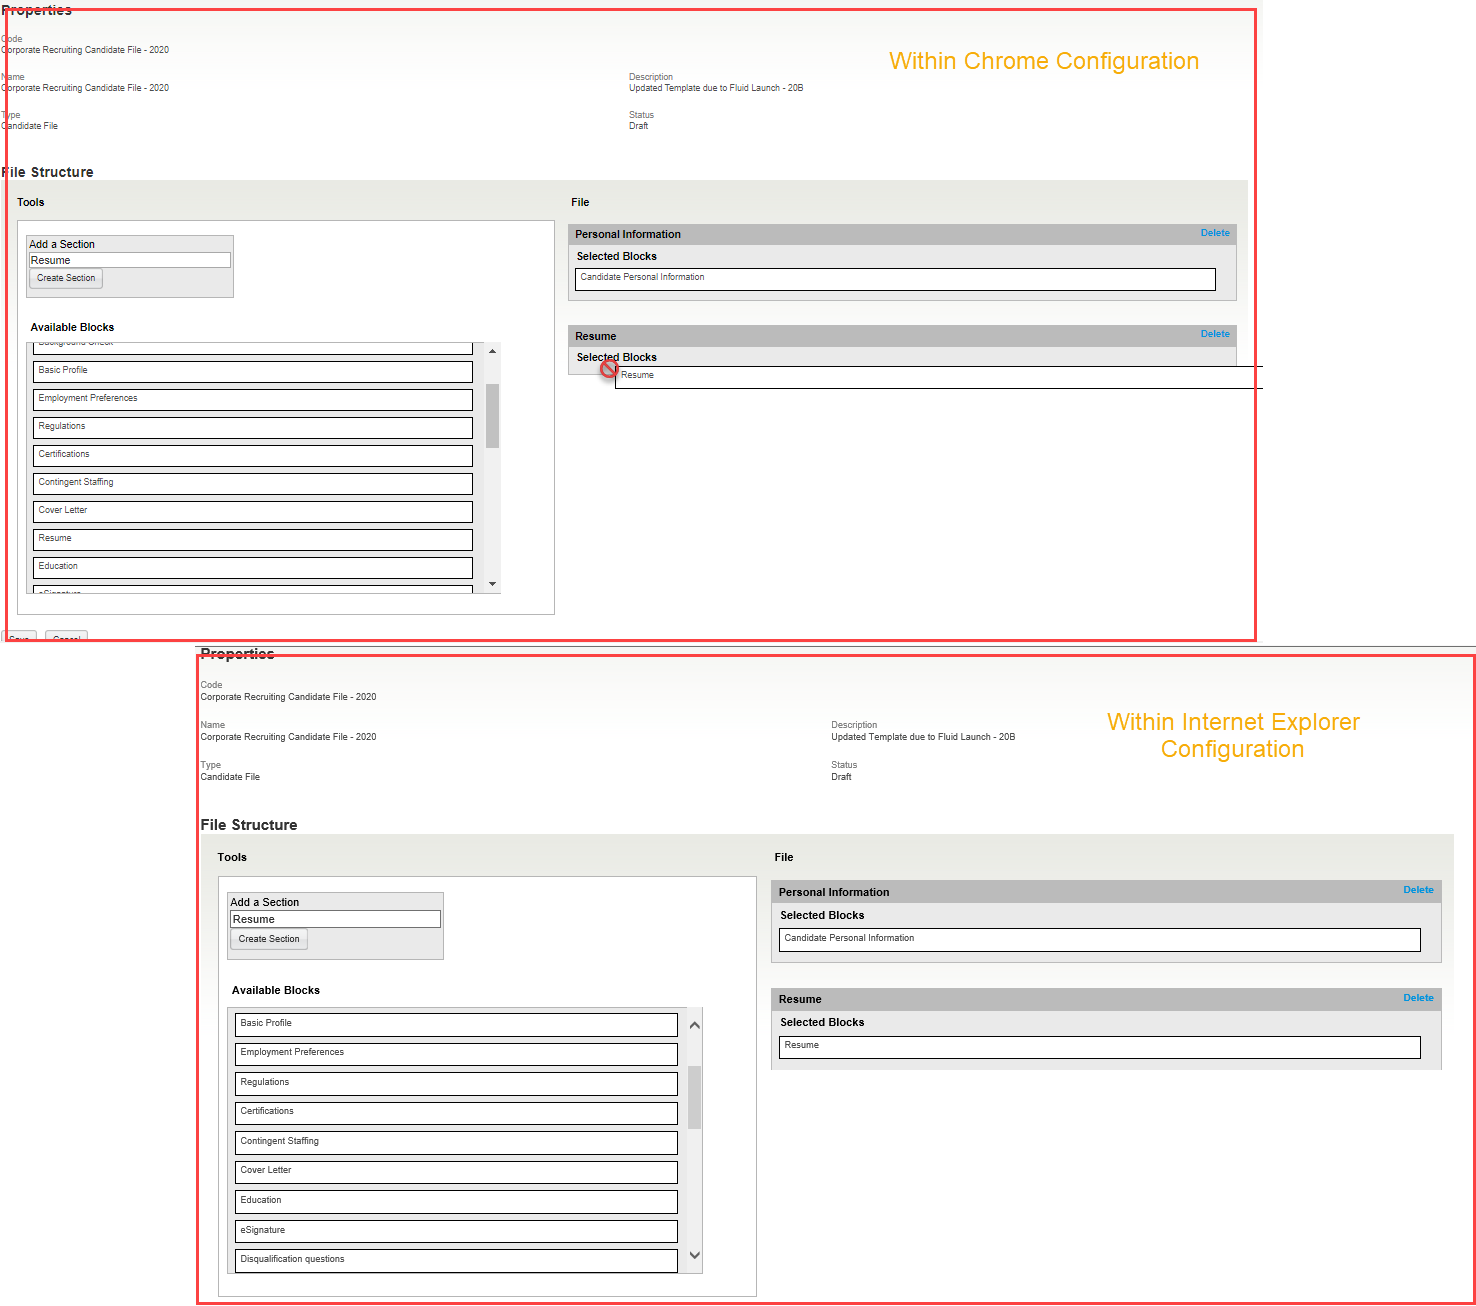This screenshot has width=1476, height=1306.
Task: Delete the Personal Information section in Chrome view
Action: click(x=1215, y=233)
